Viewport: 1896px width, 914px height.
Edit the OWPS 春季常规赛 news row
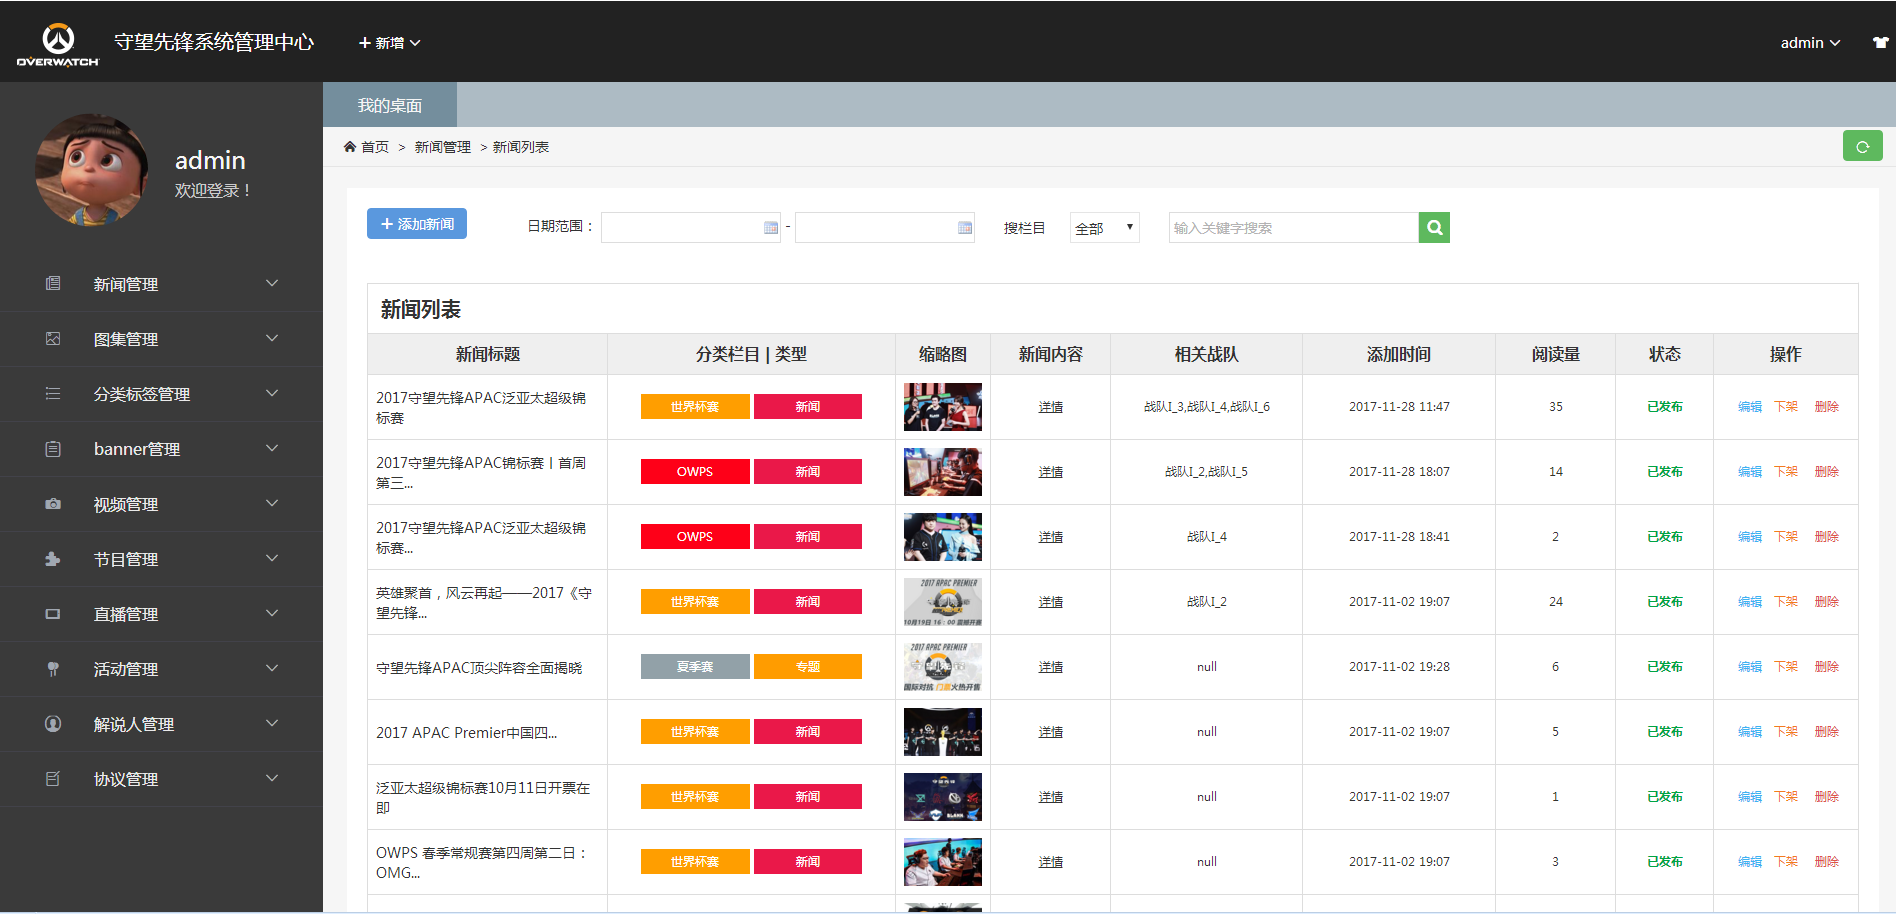[x=1749, y=862]
